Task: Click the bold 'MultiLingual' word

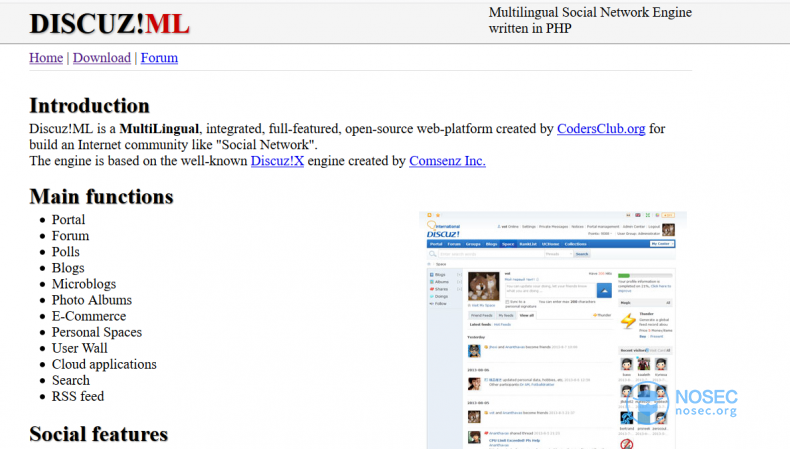Action: pos(159,129)
